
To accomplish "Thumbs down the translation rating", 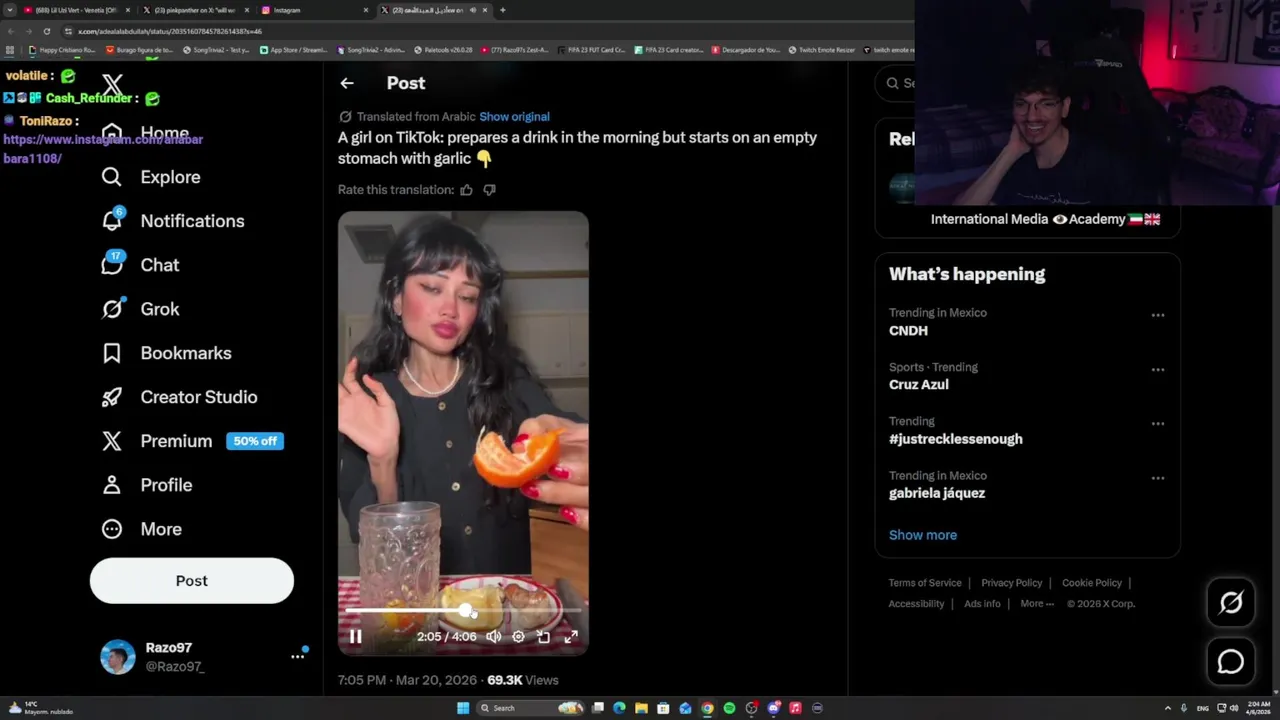I will click(x=489, y=189).
